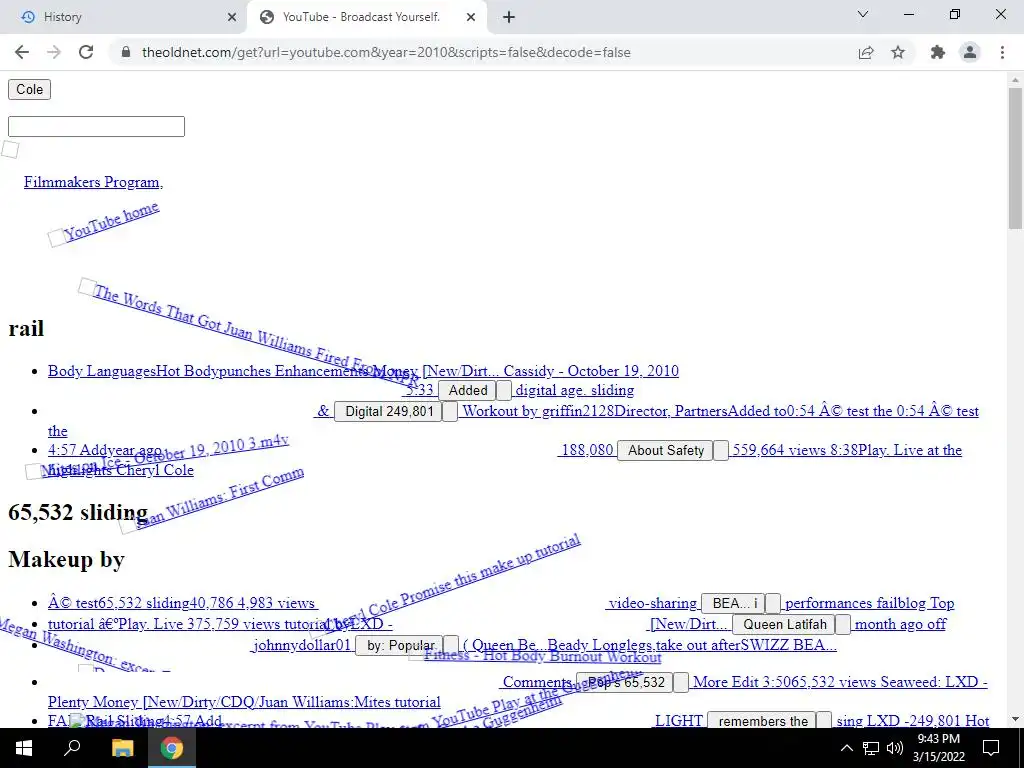
Task: Open Juan Williams: First Comm link
Action: (x=219, y=498)
